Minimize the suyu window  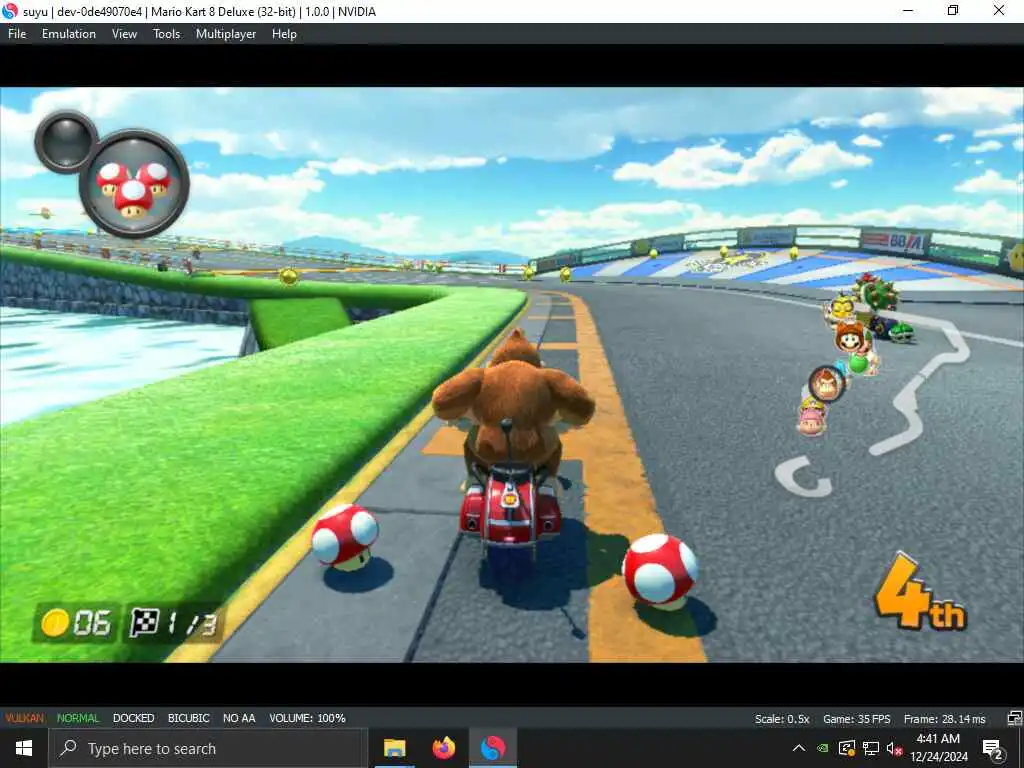[x=908, y=10]
